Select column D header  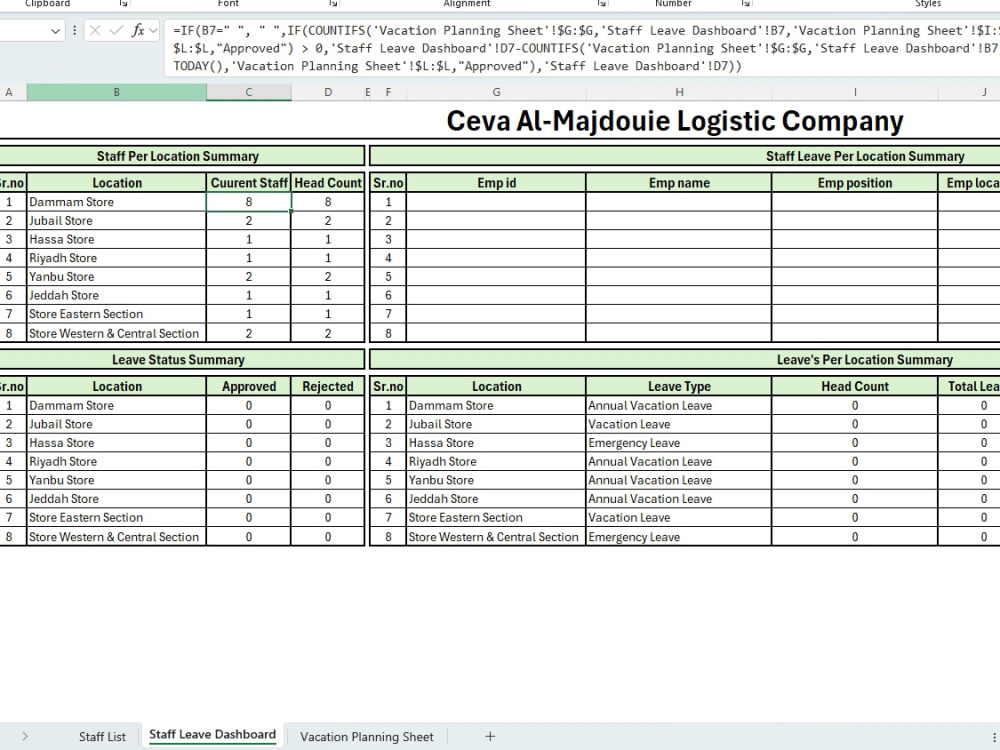pos(328,92)
